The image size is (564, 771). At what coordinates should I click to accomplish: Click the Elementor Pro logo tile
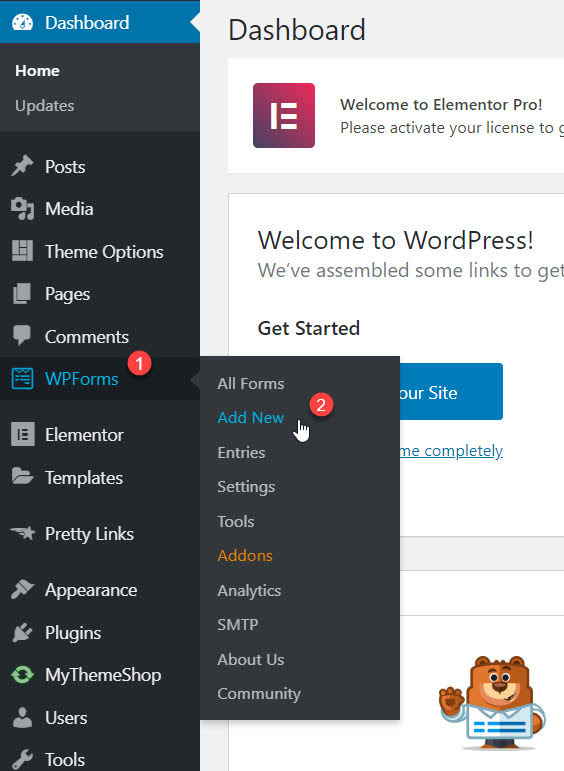point(284,116)
